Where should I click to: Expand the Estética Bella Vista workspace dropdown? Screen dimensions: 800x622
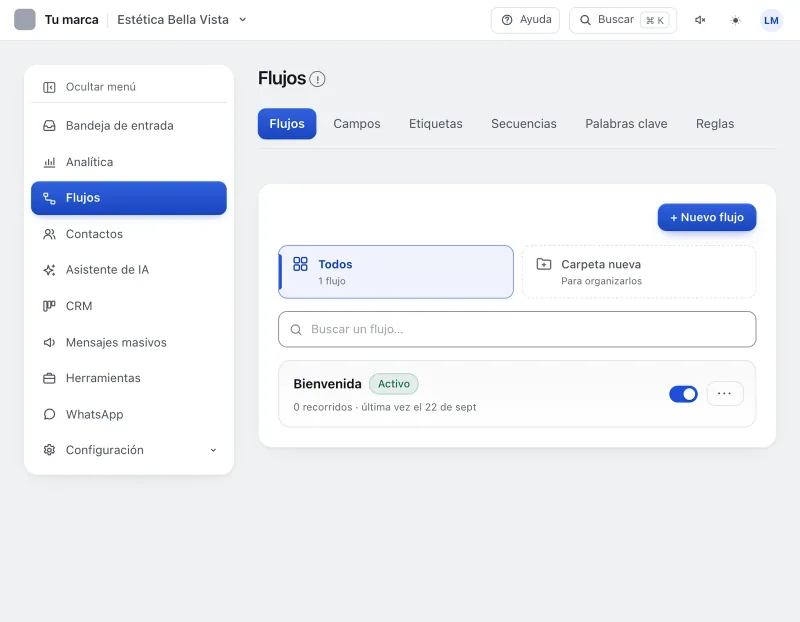point(243,20)
